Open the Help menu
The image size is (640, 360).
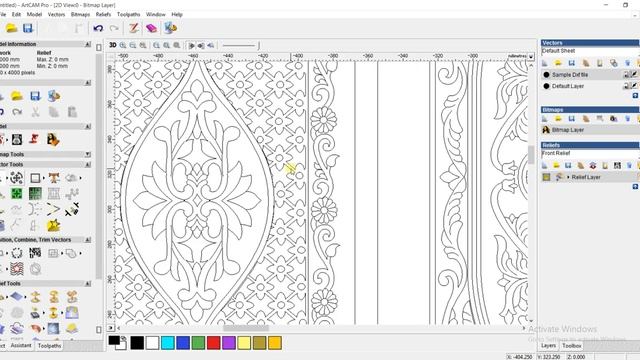pyautogui.click(x=177, y=14)
